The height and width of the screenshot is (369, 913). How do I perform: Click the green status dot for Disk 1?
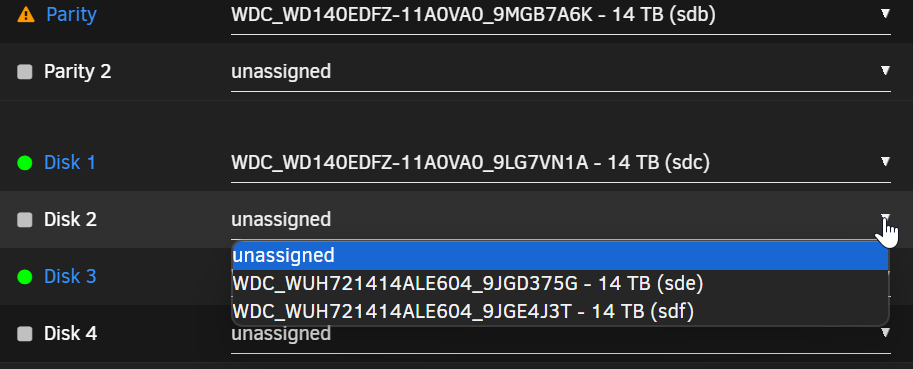(x=24, y=163)
